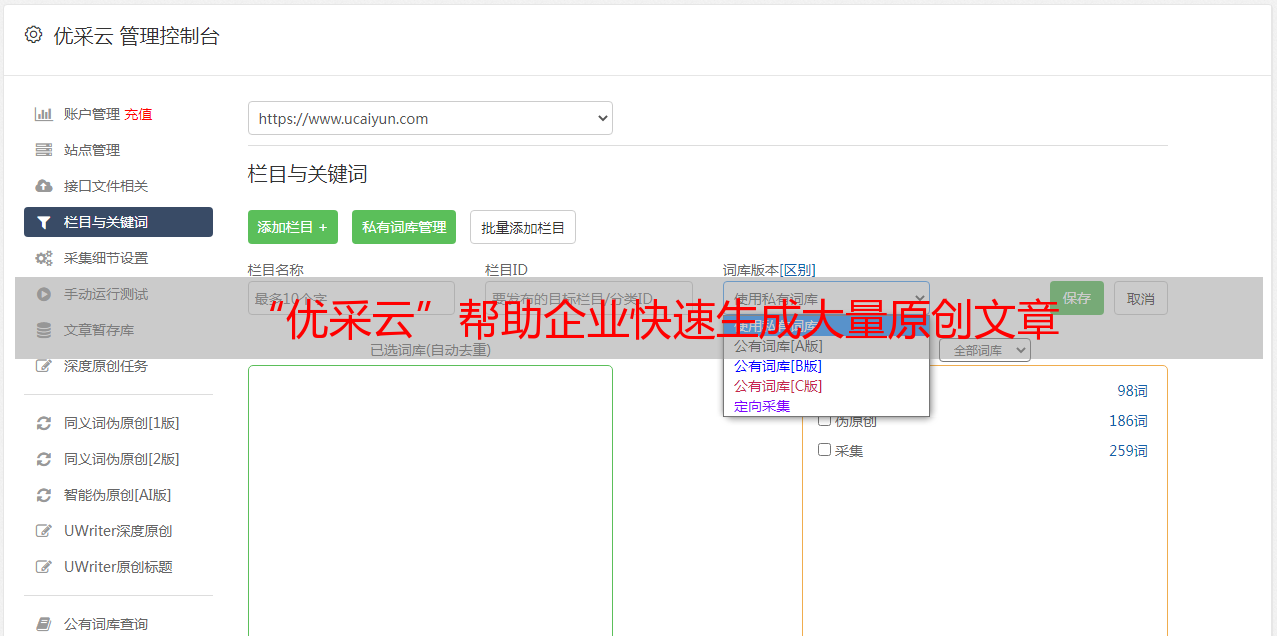The width and height of the screenshot is (1277, 636).
Task: Click the 批量添加栏目 button
Action: (x=523, y=227)
